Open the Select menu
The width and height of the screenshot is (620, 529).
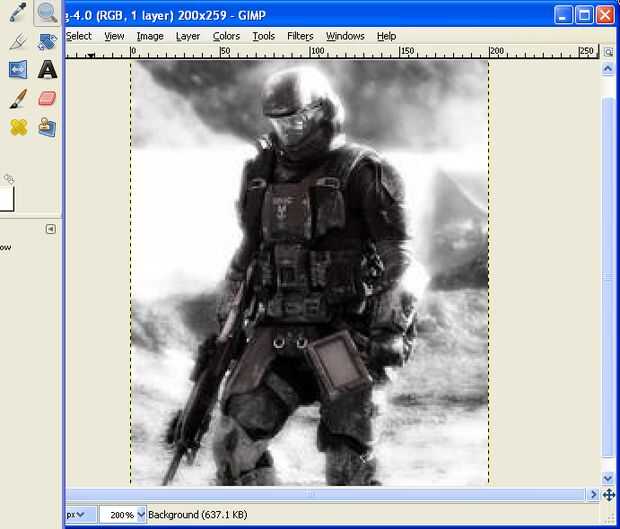(79, 36)
